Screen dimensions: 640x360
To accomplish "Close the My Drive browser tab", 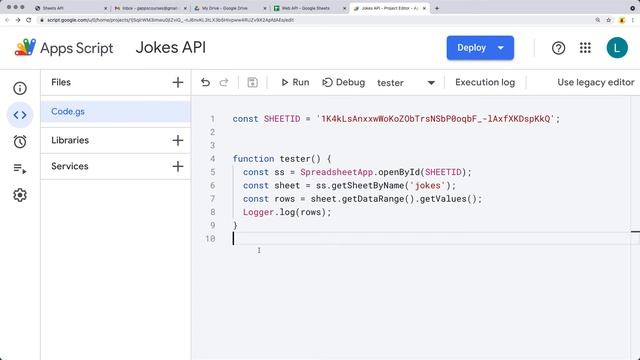I will [x=264, y=8].
